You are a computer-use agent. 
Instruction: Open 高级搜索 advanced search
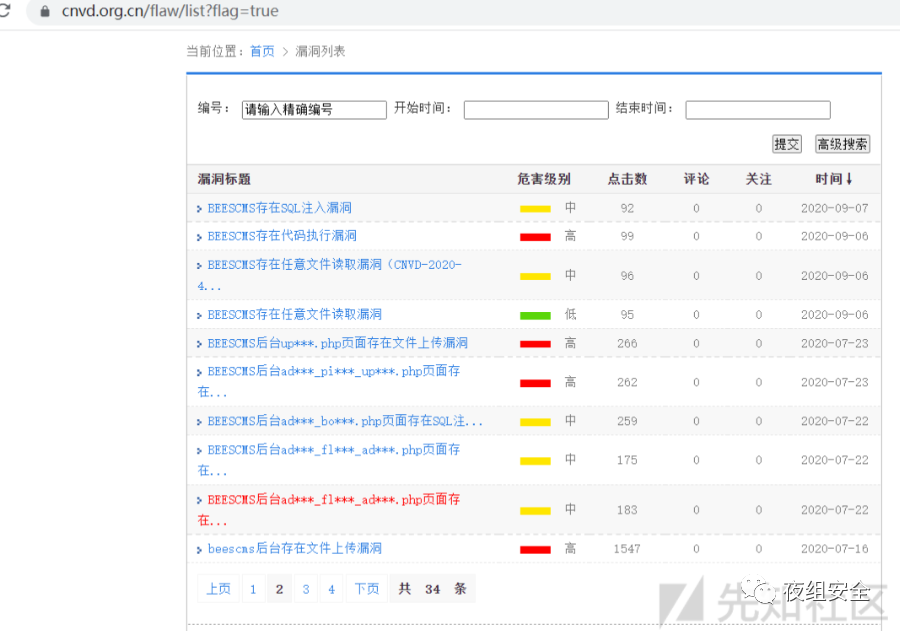click(843, 144)
